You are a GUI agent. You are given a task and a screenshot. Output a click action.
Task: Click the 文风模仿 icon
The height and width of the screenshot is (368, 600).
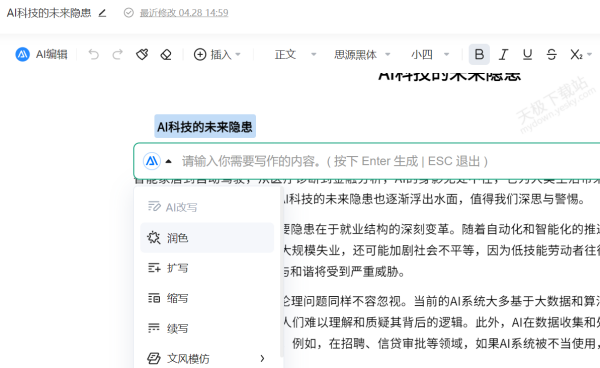pyautogui.click(x=154, y=358)
